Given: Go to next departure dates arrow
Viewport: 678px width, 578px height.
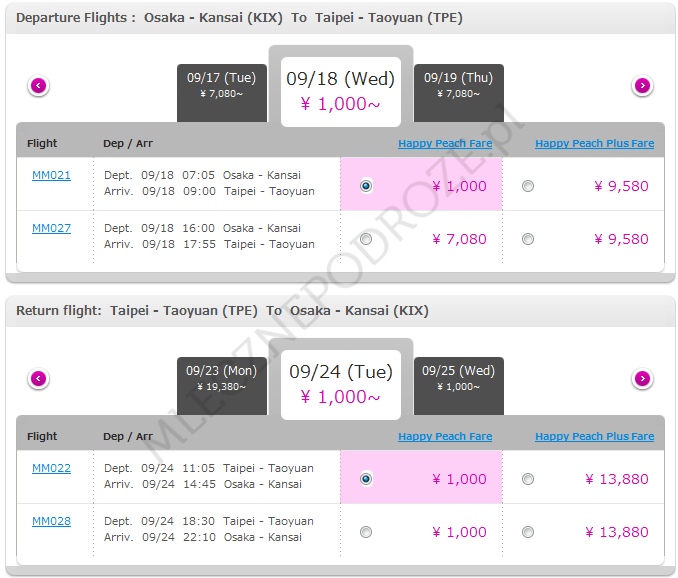Looking at the screenshot, I should point(642,86).
